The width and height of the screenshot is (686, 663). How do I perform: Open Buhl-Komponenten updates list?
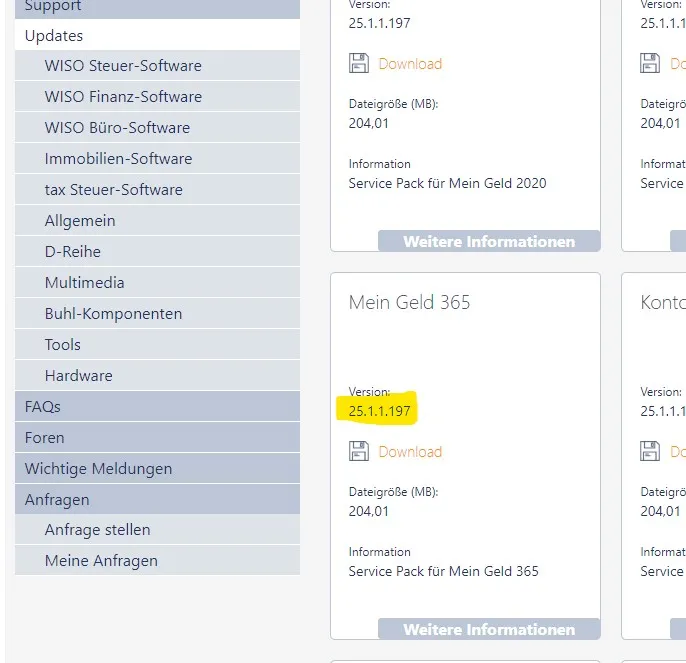click(113, 314)
